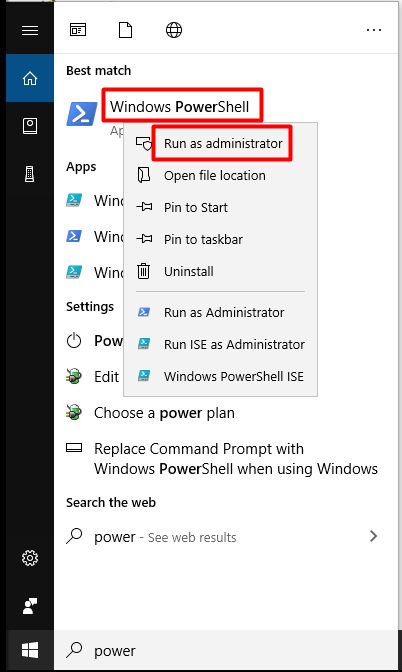Click the search box containing power

point(225,650)
